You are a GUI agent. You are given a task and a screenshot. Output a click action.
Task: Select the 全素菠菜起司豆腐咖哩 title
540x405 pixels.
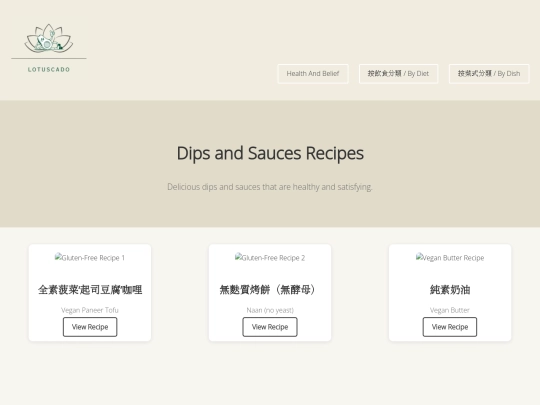(90, 290)
